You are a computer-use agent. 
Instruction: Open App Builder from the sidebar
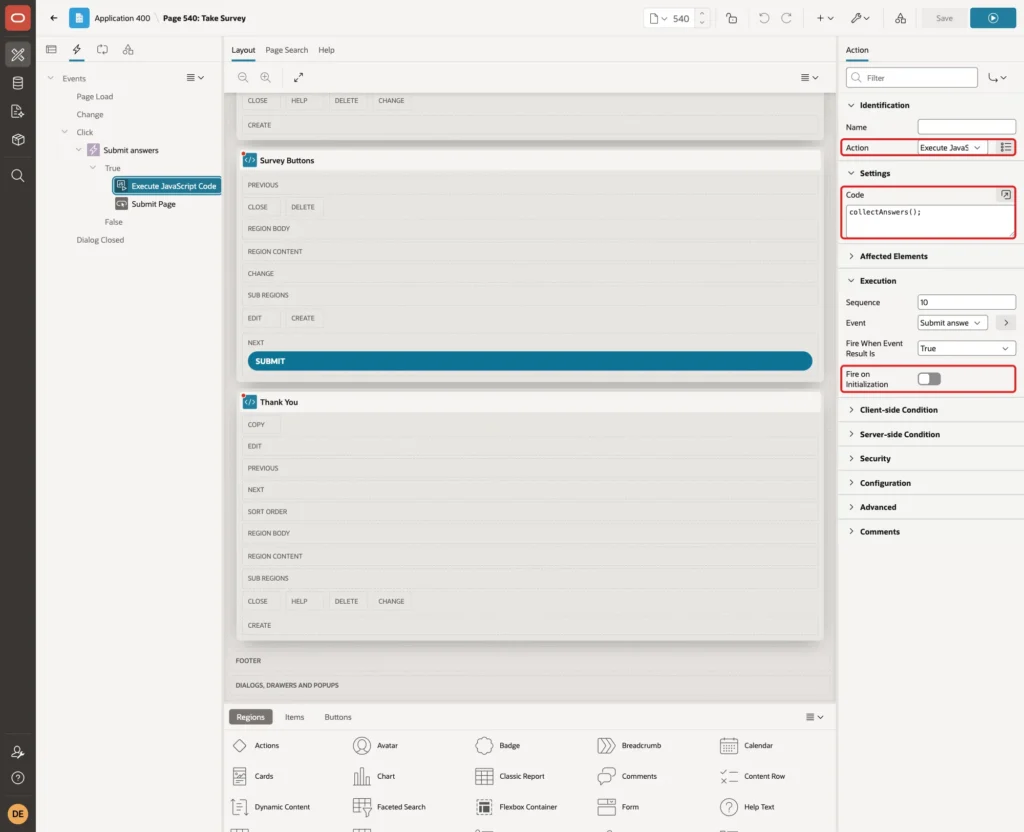coord(18,55)
